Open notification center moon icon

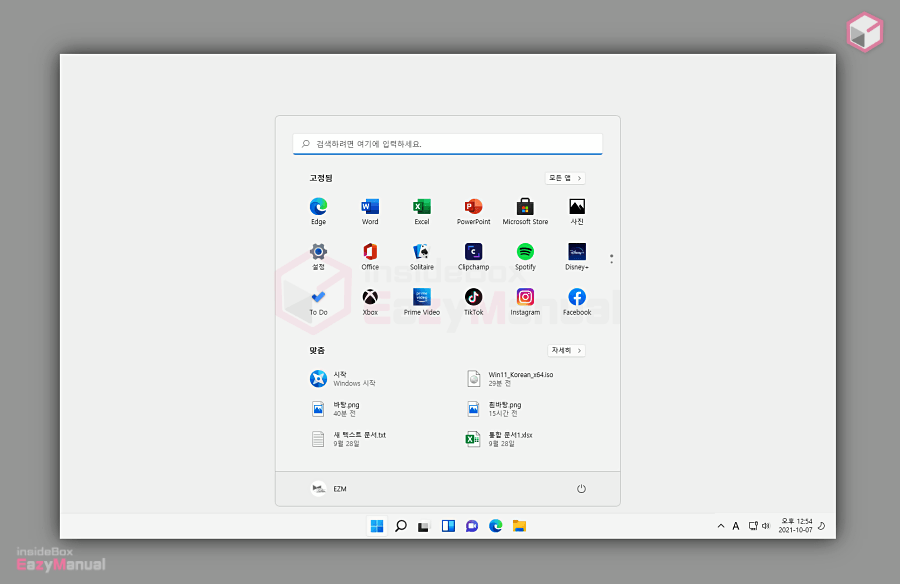822,526
